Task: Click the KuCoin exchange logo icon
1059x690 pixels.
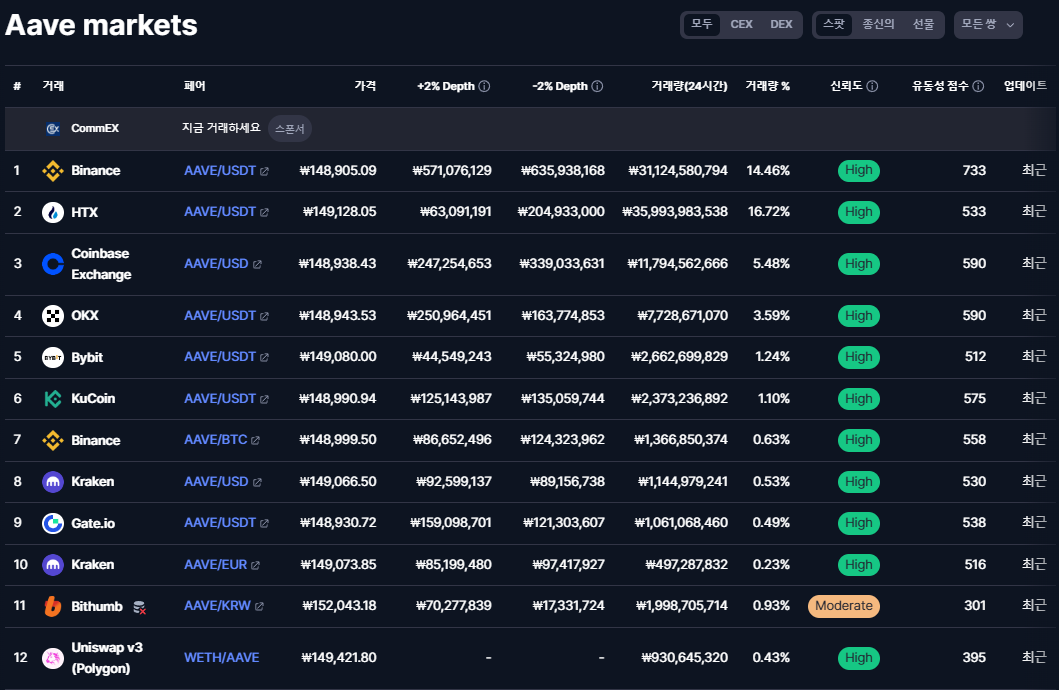Action: coord(53,399)
